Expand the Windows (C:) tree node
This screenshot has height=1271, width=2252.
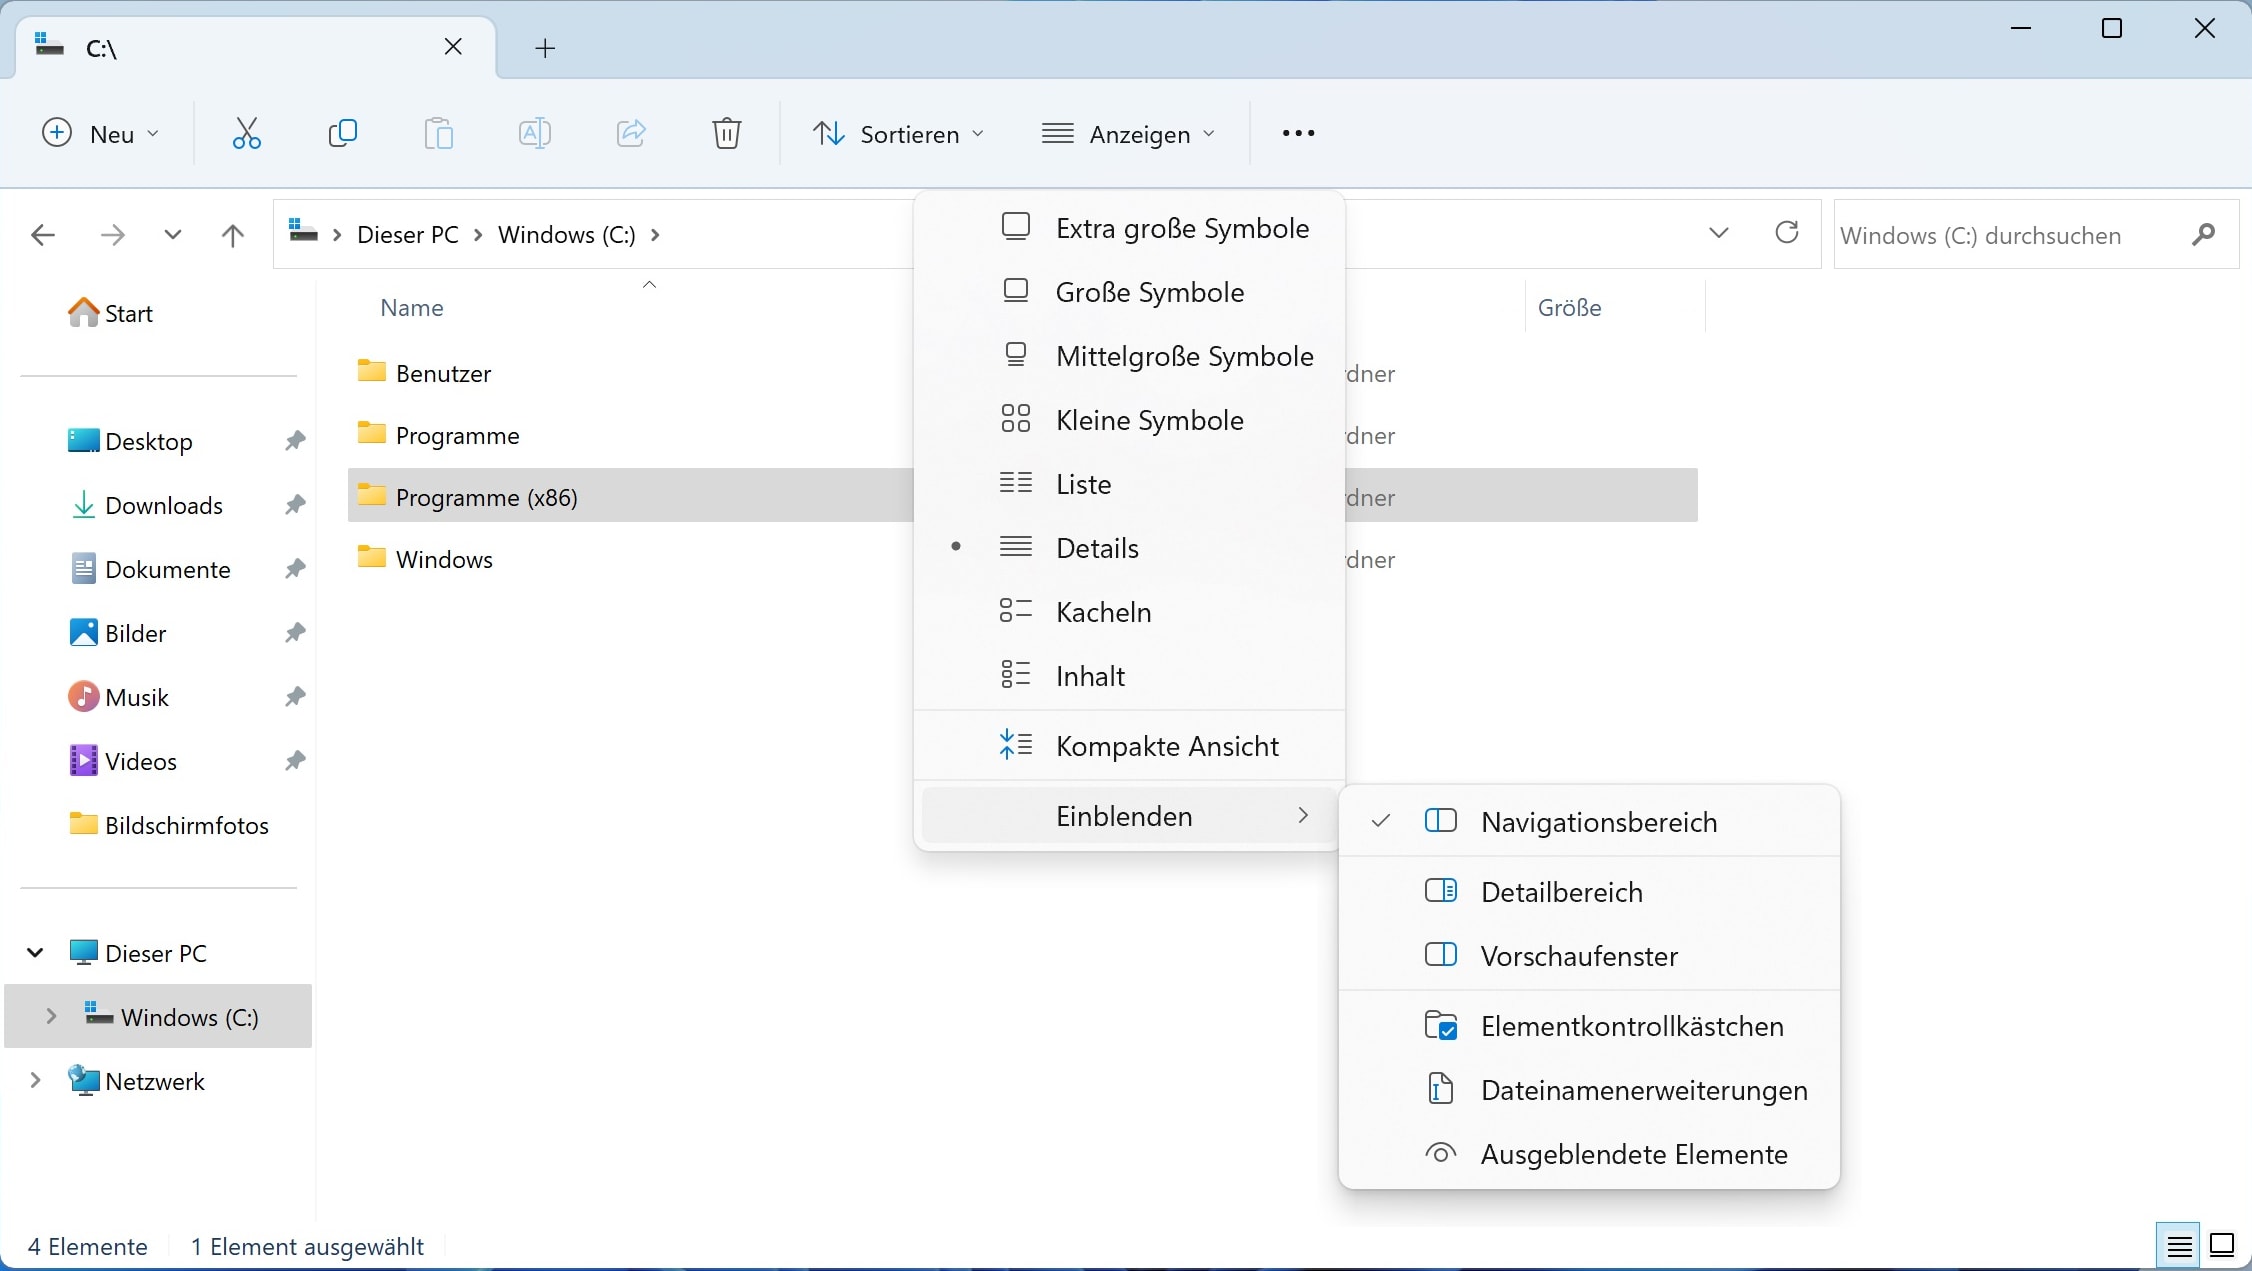click(51, 1016)
